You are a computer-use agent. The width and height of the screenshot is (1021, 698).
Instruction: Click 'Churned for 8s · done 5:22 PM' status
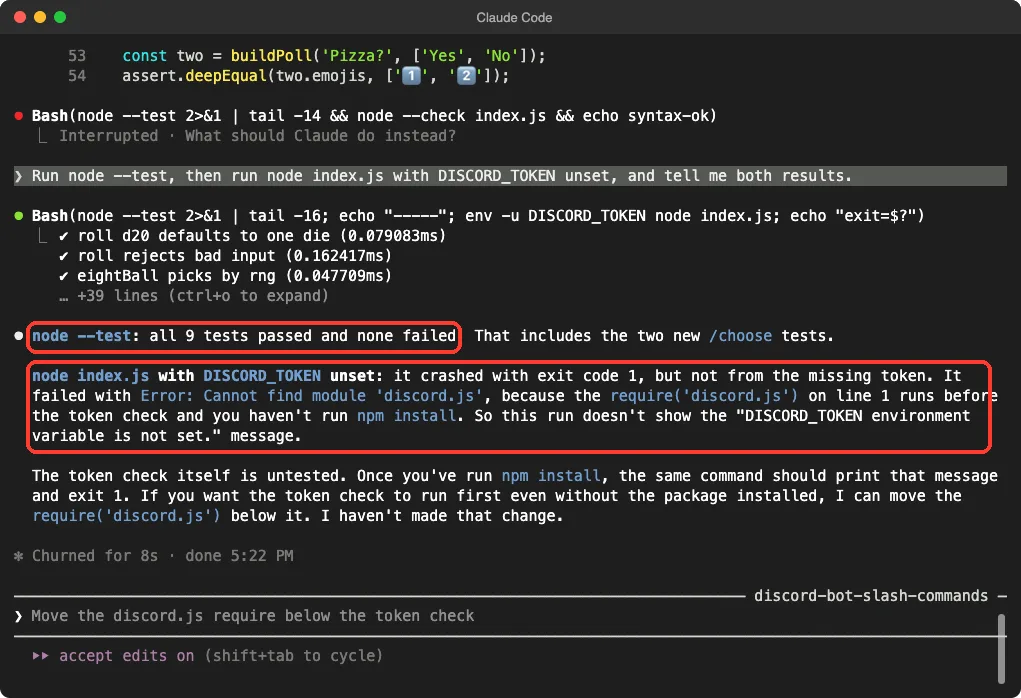pos(163,556)
